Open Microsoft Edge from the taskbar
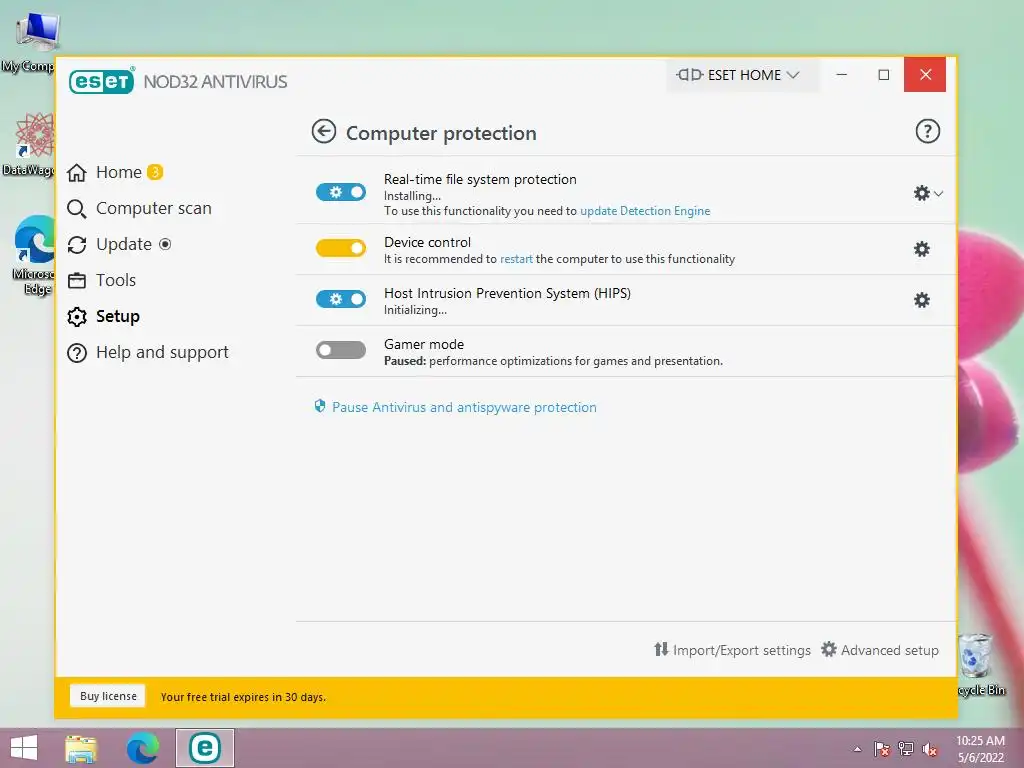This screenshot has height=768, width=1024. pyautogui.click(x=142, y=748)
